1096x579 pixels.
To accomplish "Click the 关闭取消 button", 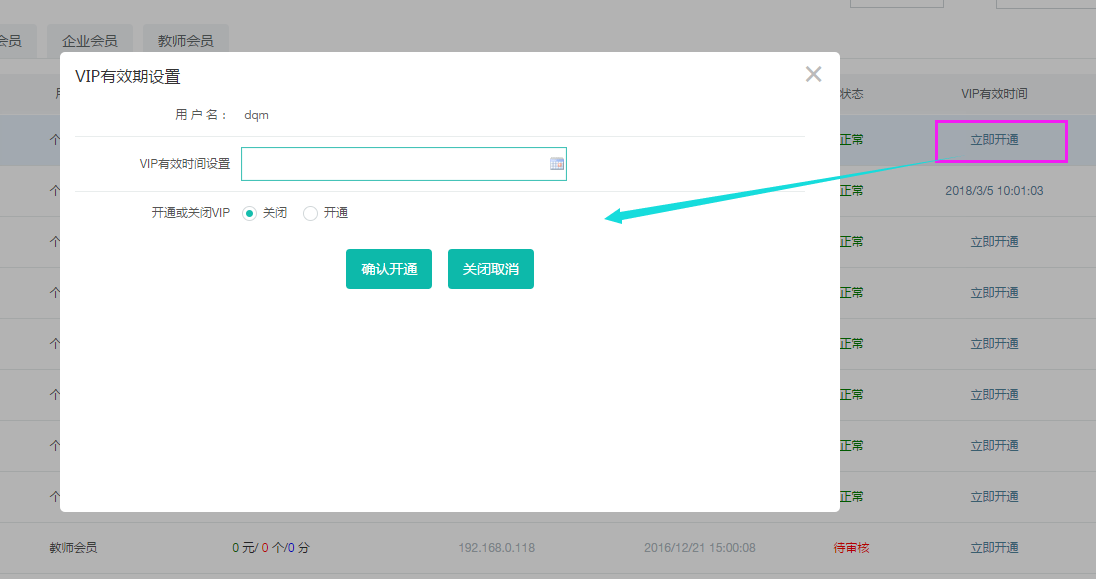I will [490, 269].
